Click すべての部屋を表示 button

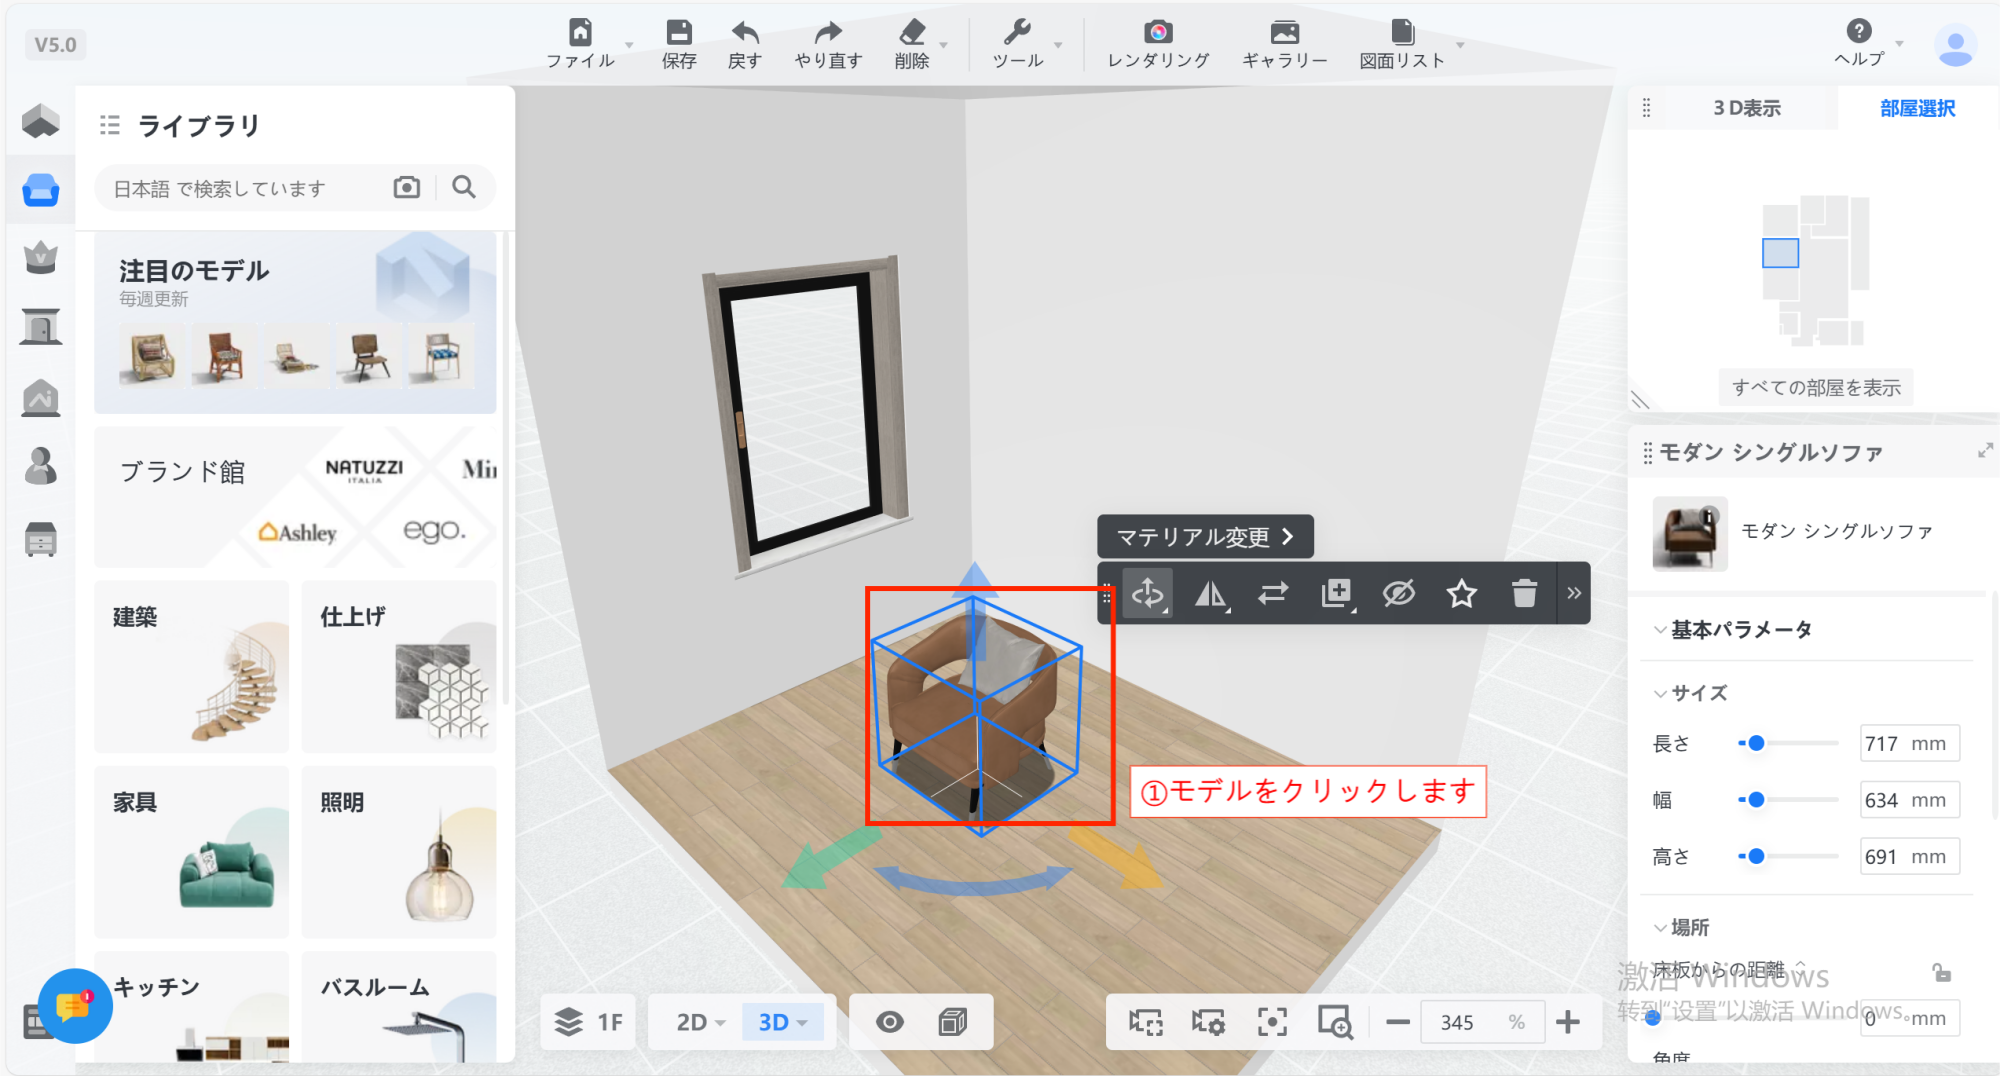[1816, 387]
